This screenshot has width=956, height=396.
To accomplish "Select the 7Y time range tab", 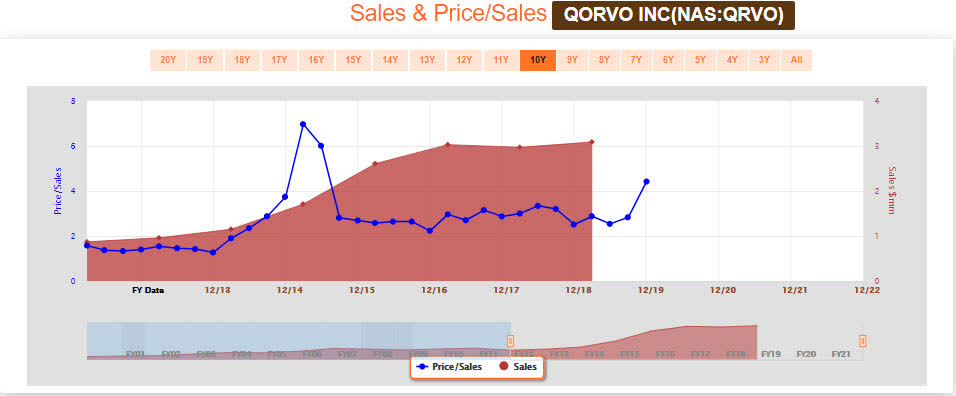I will 636,60.
